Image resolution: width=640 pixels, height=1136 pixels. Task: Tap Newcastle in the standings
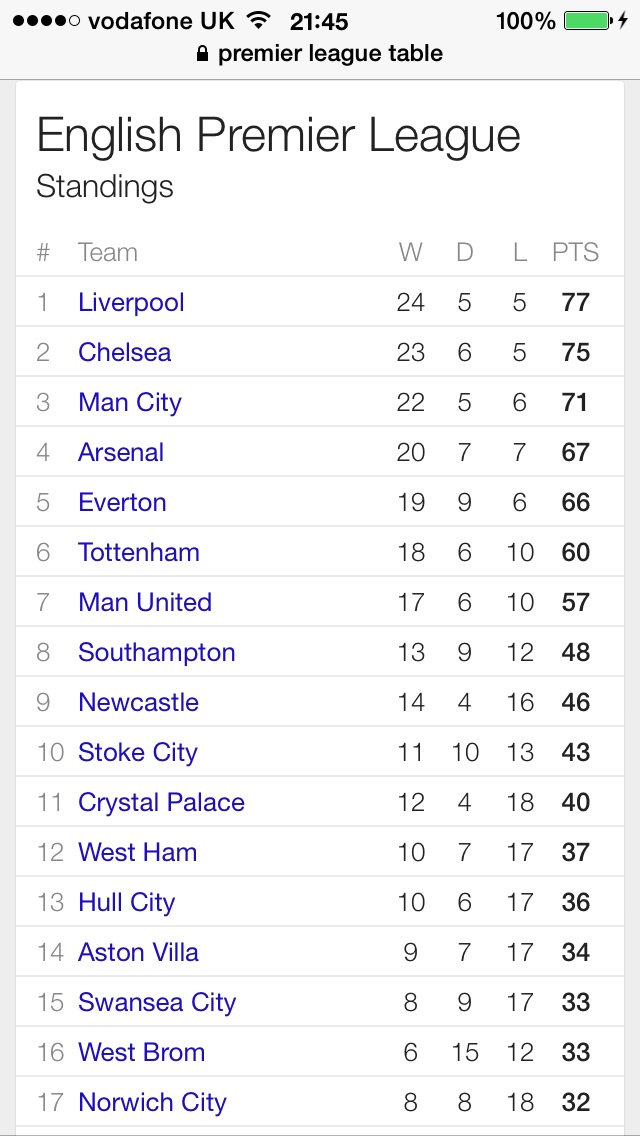pyautogui.click(x=138, y=702)
